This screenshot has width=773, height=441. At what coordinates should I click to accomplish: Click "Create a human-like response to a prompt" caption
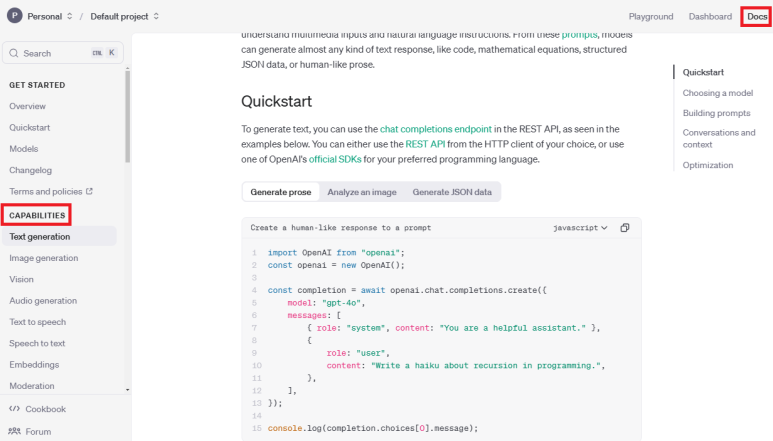pos(341,228)
